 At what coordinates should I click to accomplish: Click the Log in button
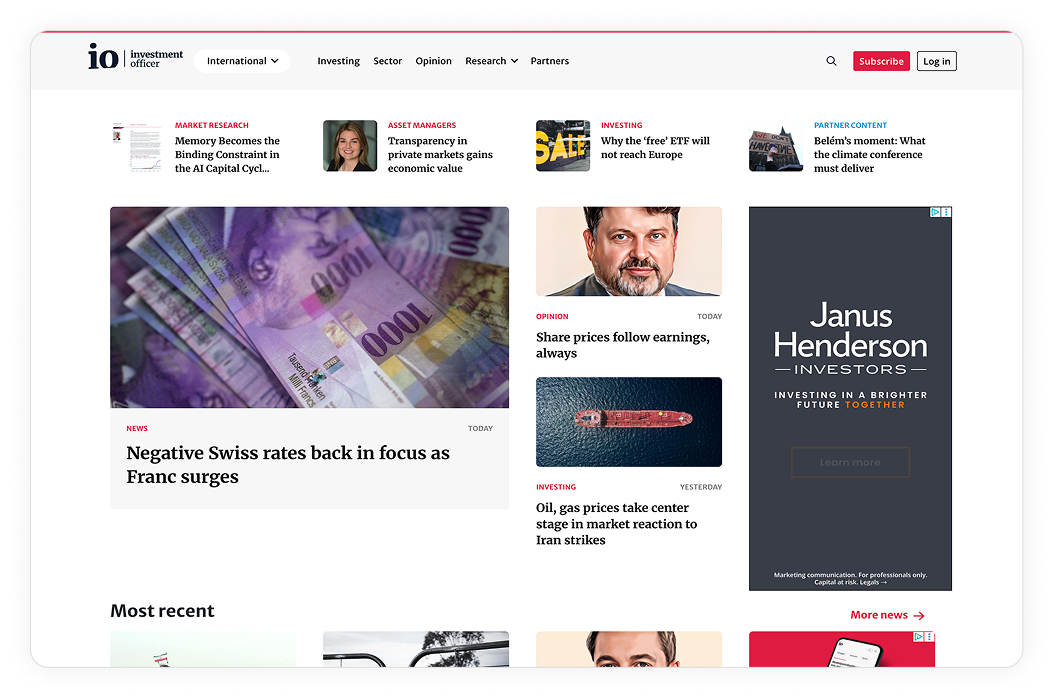coord(936,61)
